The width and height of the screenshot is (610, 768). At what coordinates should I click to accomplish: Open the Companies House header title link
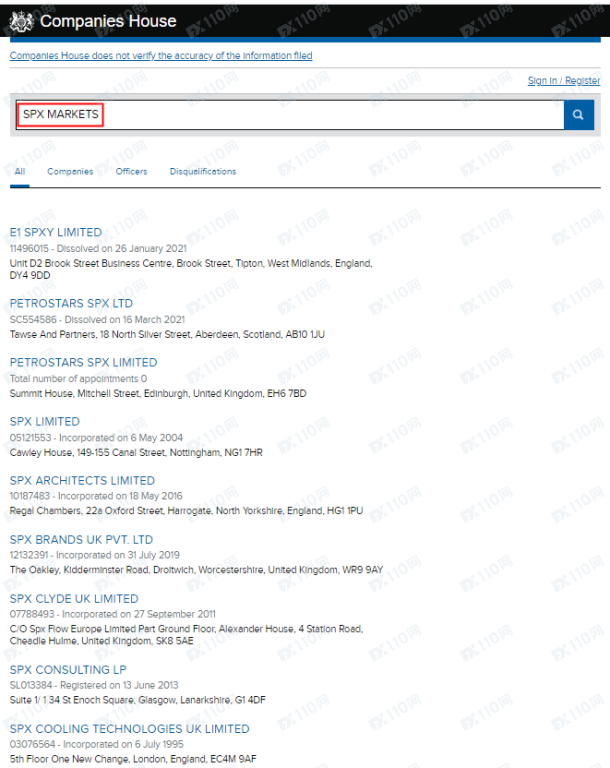pos(108,21)
